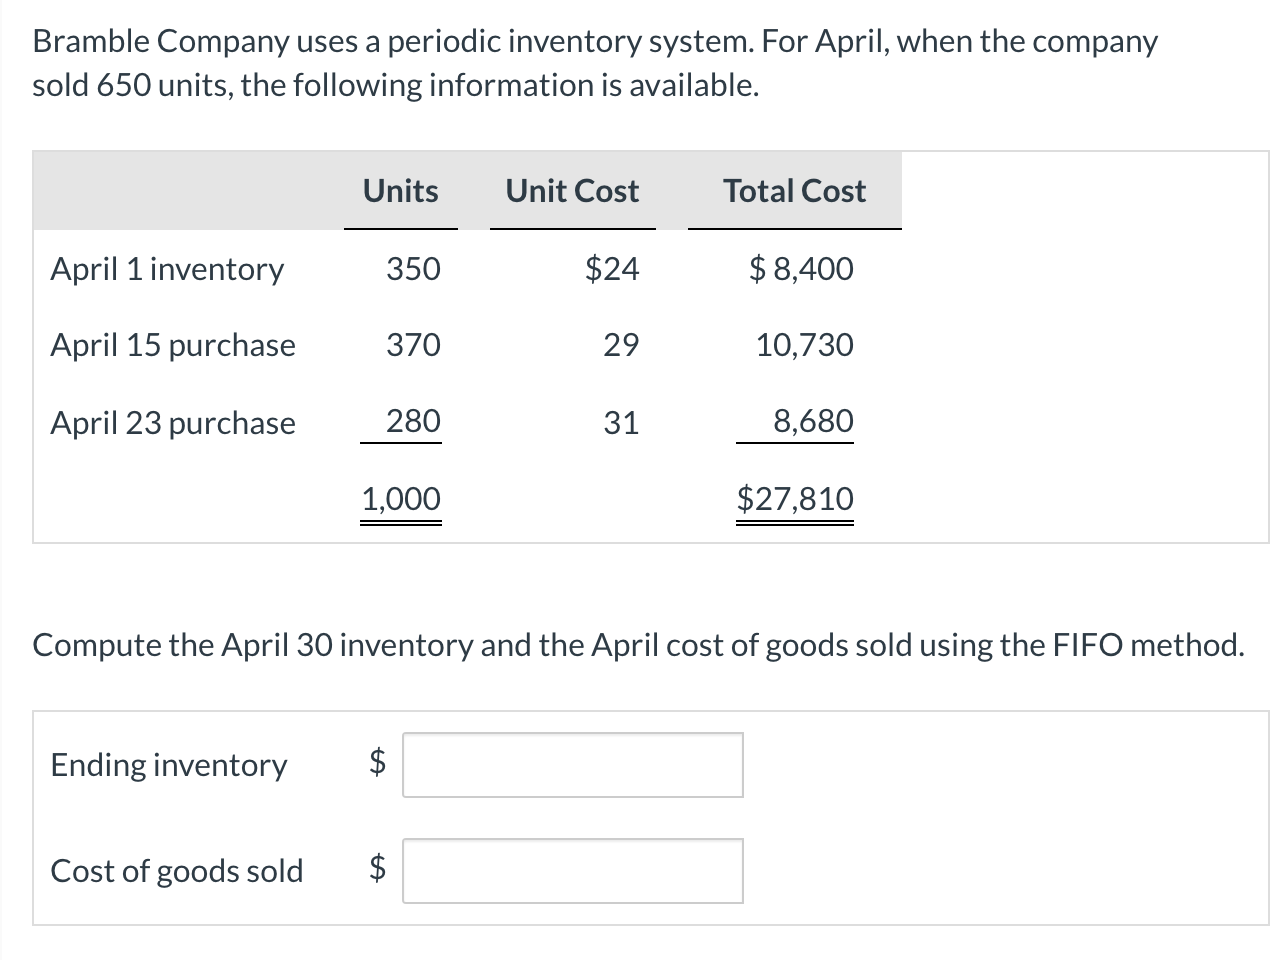The width and height of the screenshot is (1286, 960).
Task: Click the $24 unit cost cell
Action: click(x=611, y=269)
